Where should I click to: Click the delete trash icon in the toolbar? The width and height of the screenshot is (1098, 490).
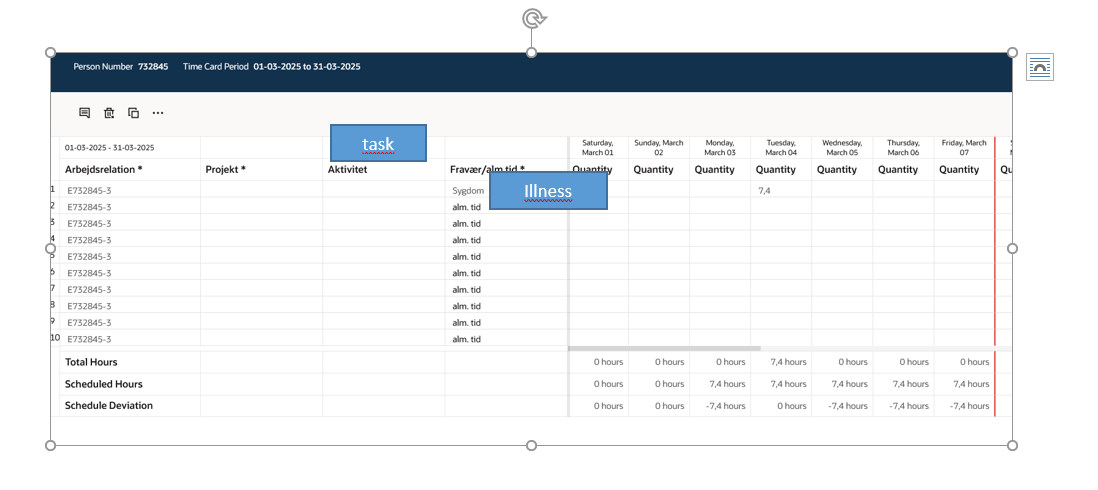click(x=109, y=113)
